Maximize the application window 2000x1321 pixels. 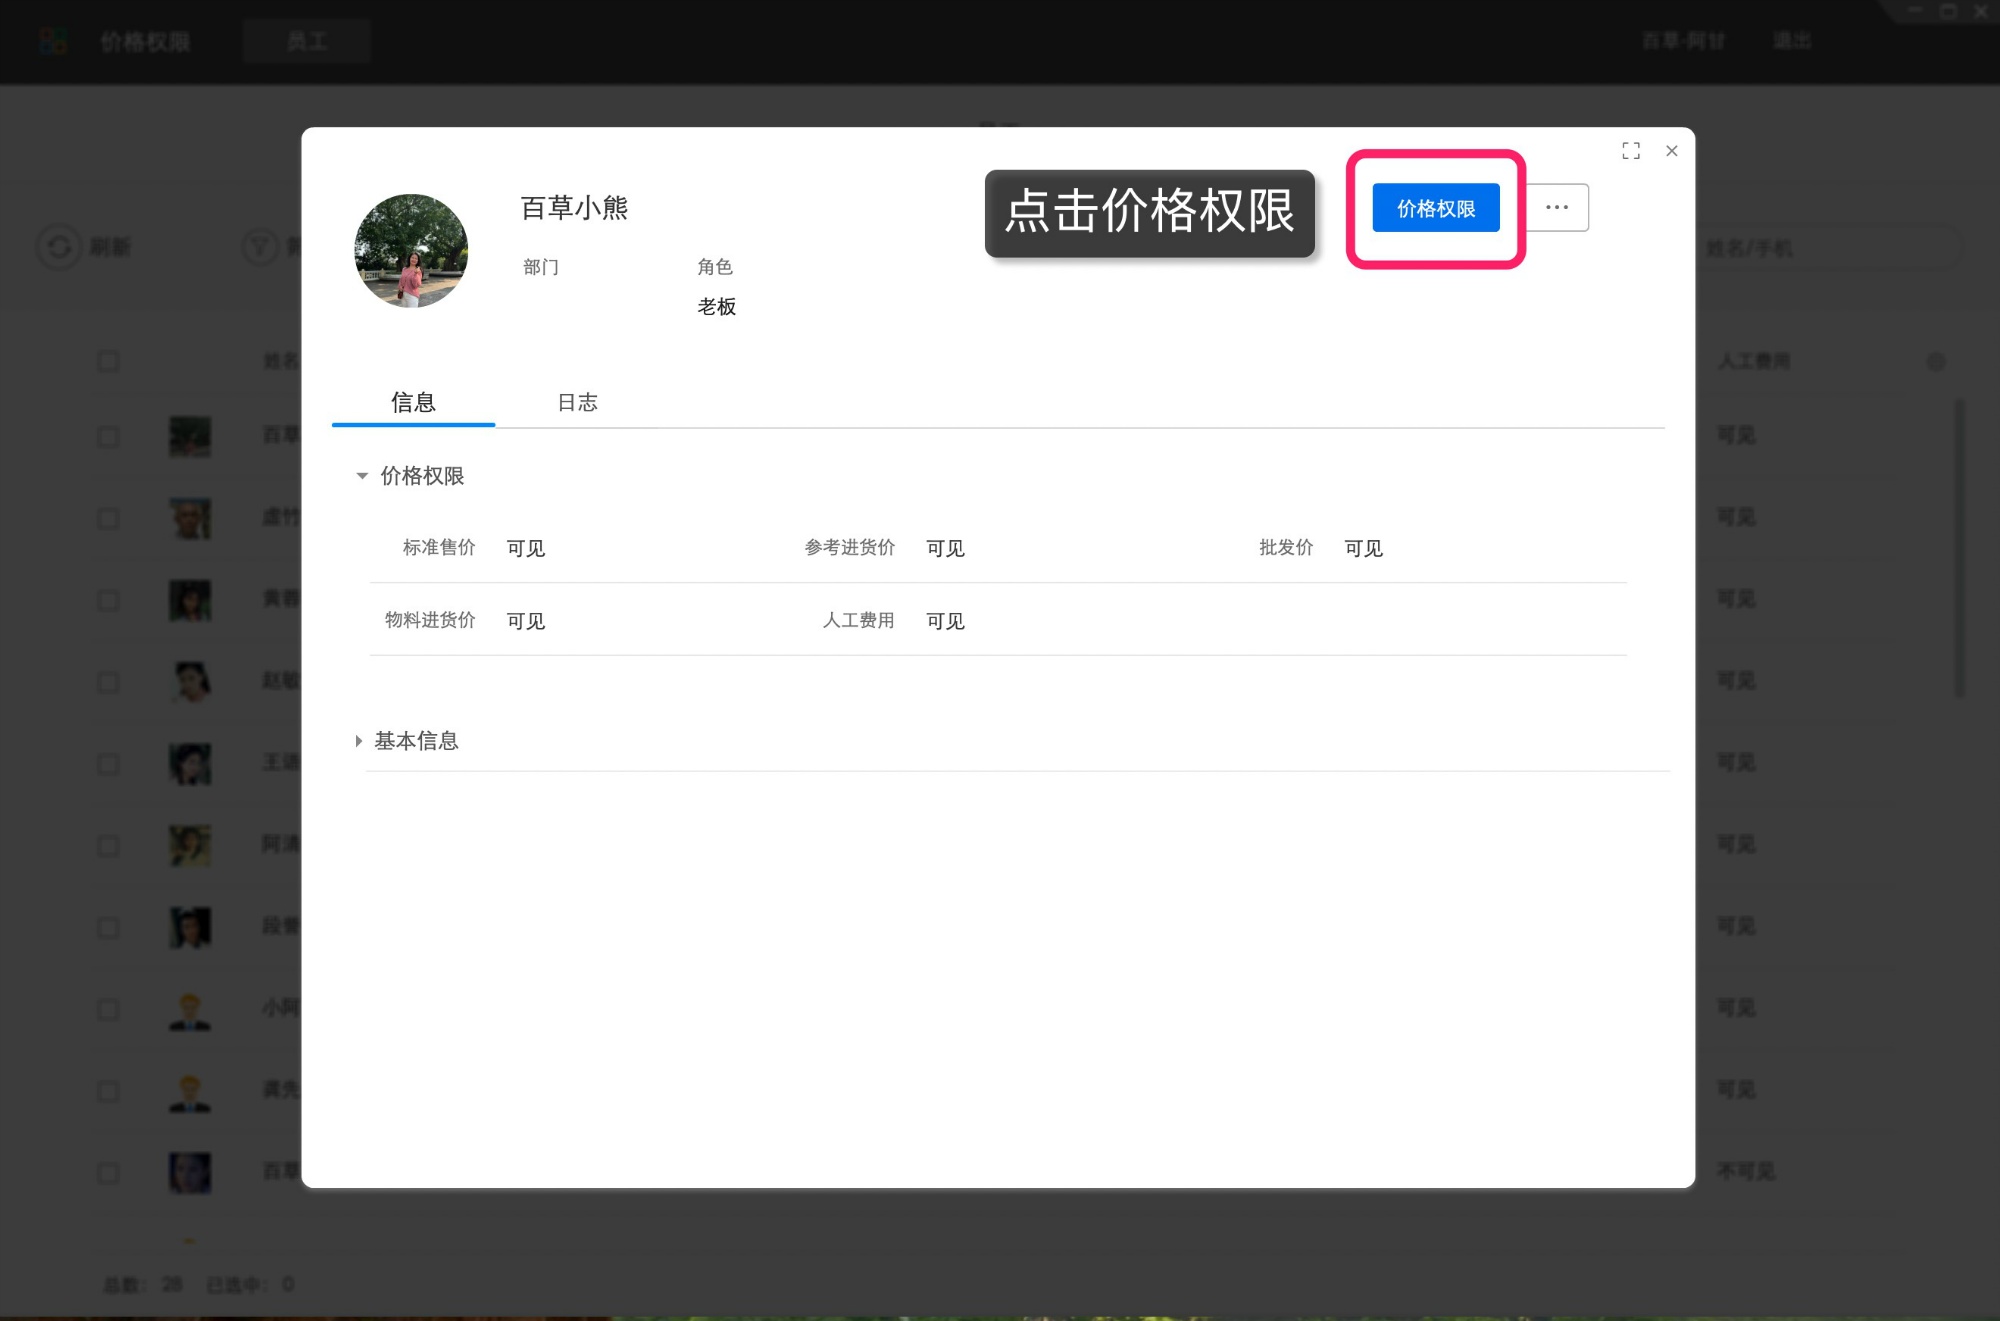pos(1948,11)
